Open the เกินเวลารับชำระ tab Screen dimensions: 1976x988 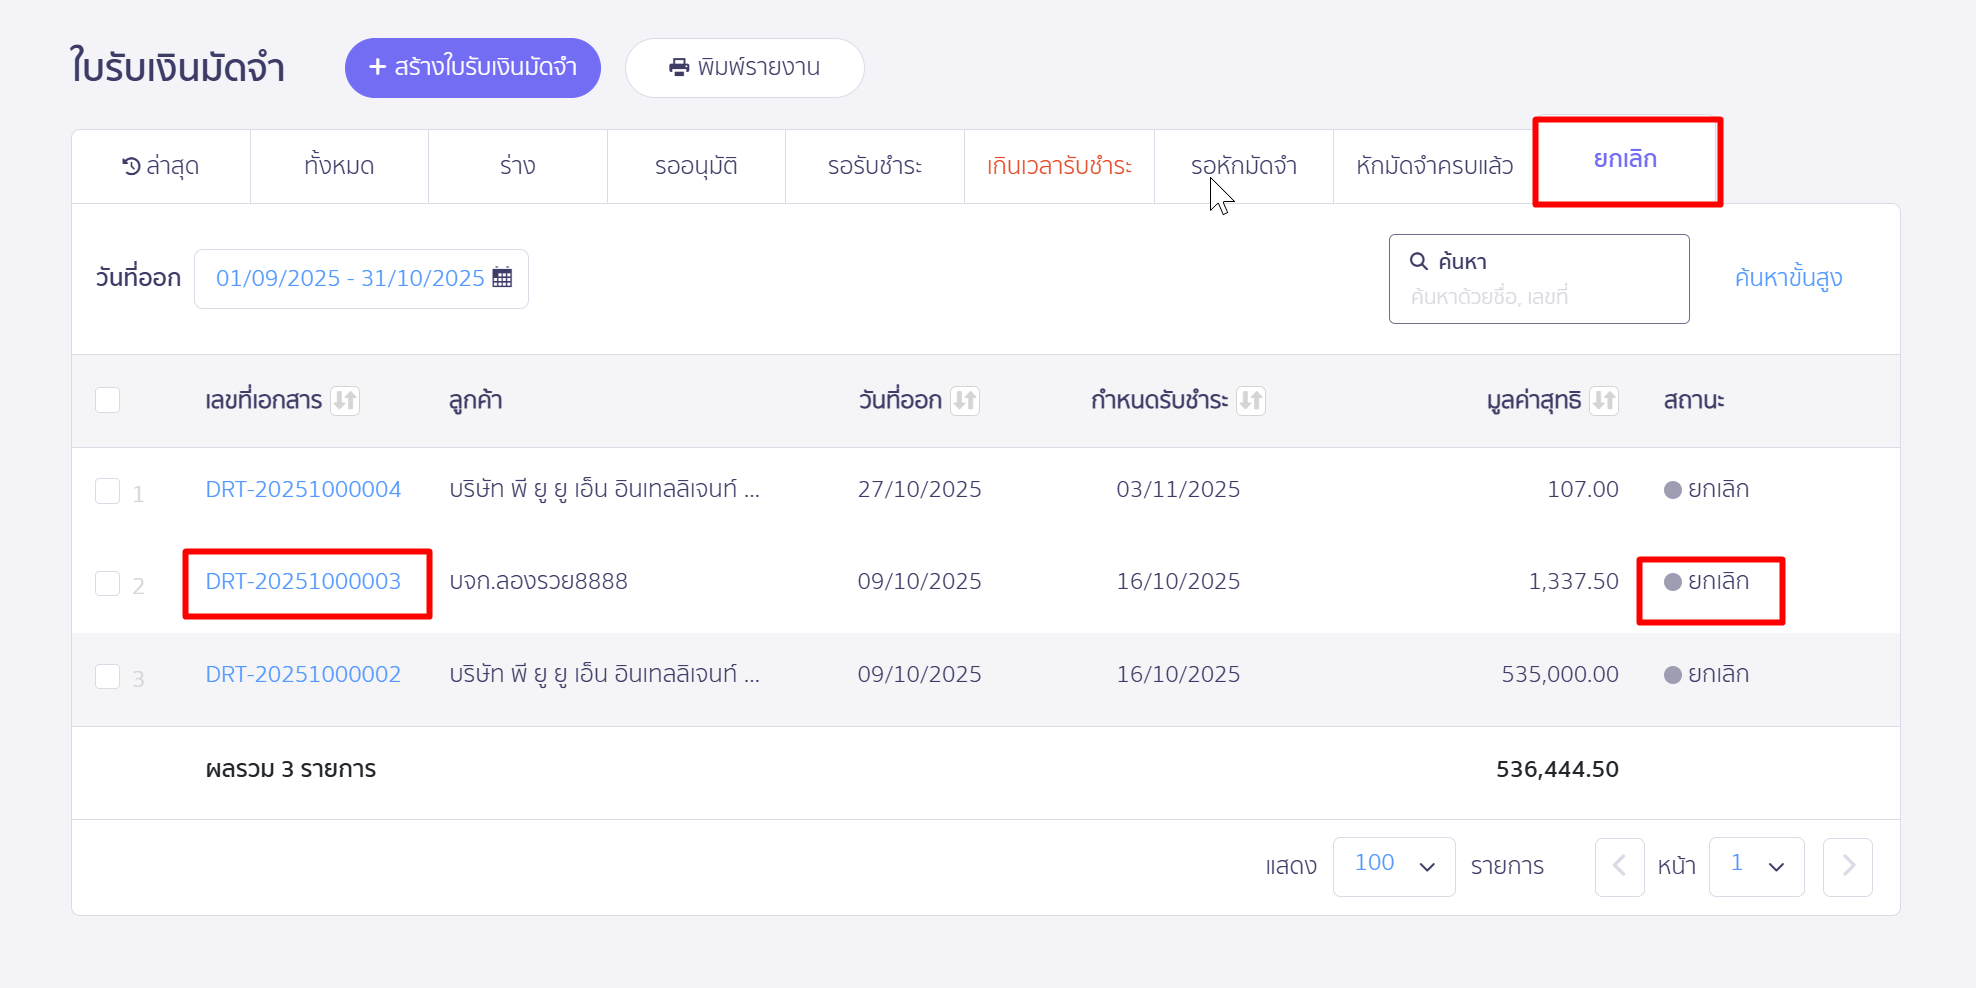[1059, 167]
